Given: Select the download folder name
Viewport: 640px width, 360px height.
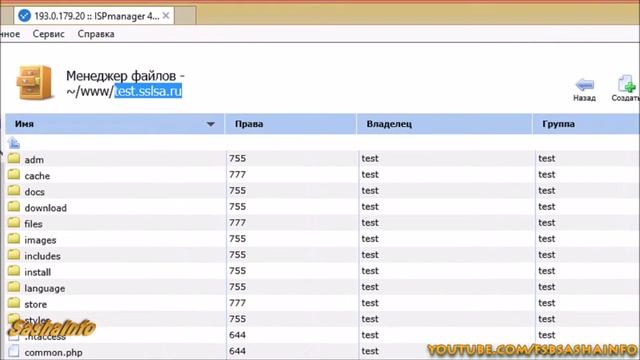Looking at the screenshot, I should (45, 208).
